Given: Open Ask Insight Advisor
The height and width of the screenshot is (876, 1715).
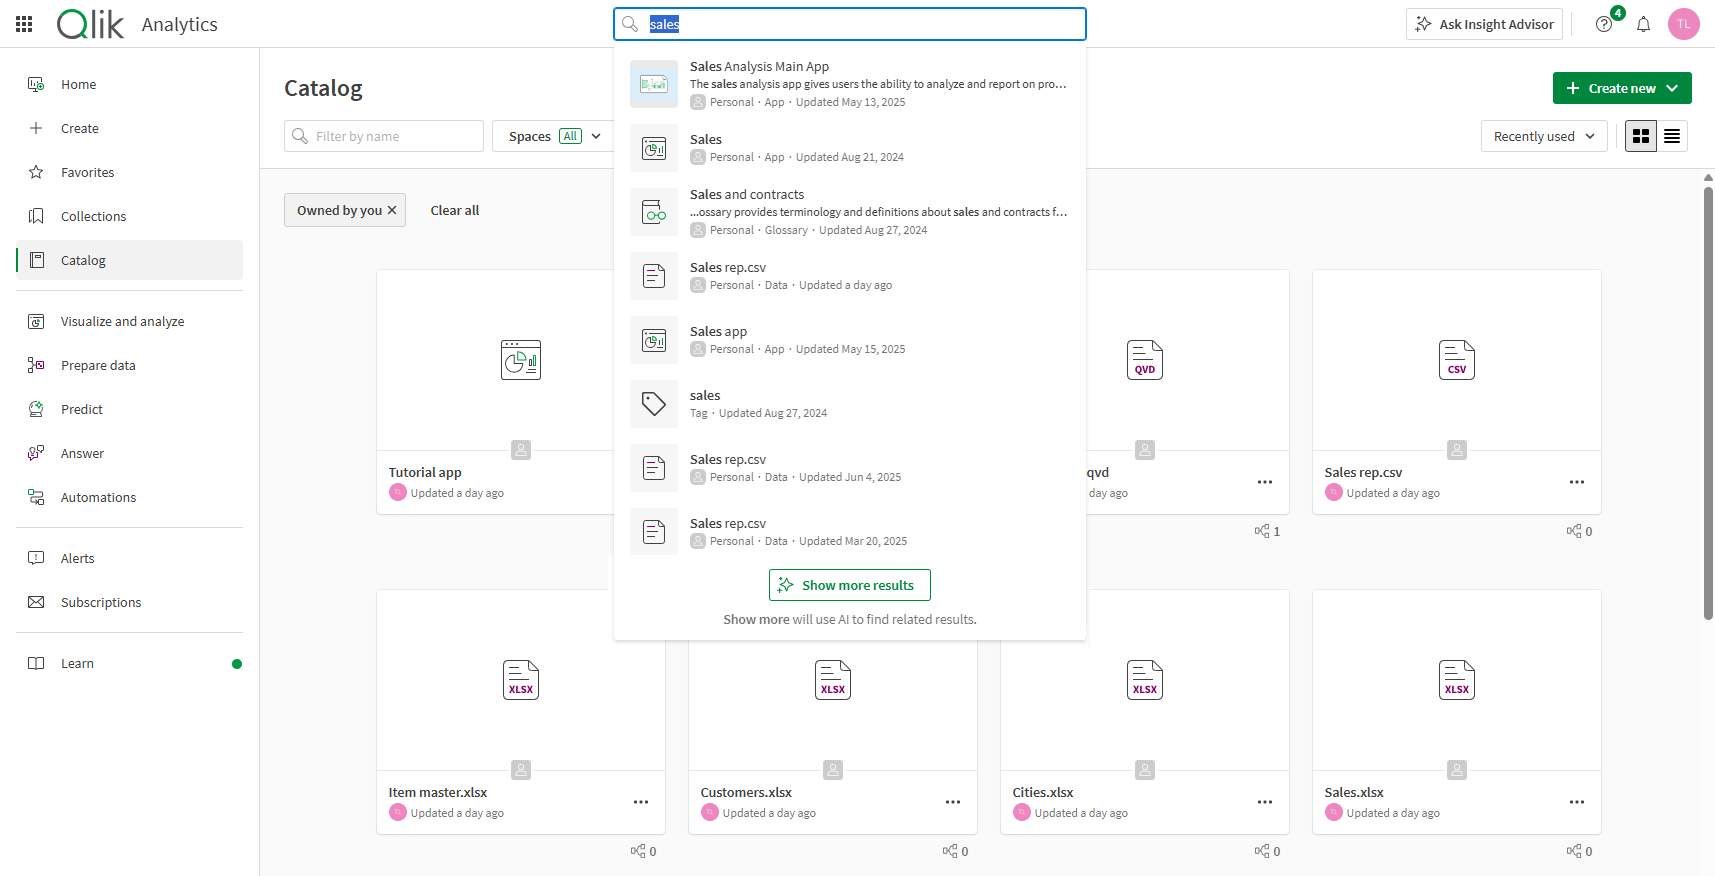Looking at the screenshot, I should pos(1484,24).
